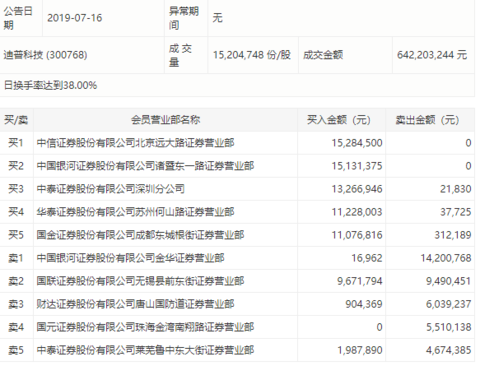Click the 买4 rank cell

pos(16,212)
